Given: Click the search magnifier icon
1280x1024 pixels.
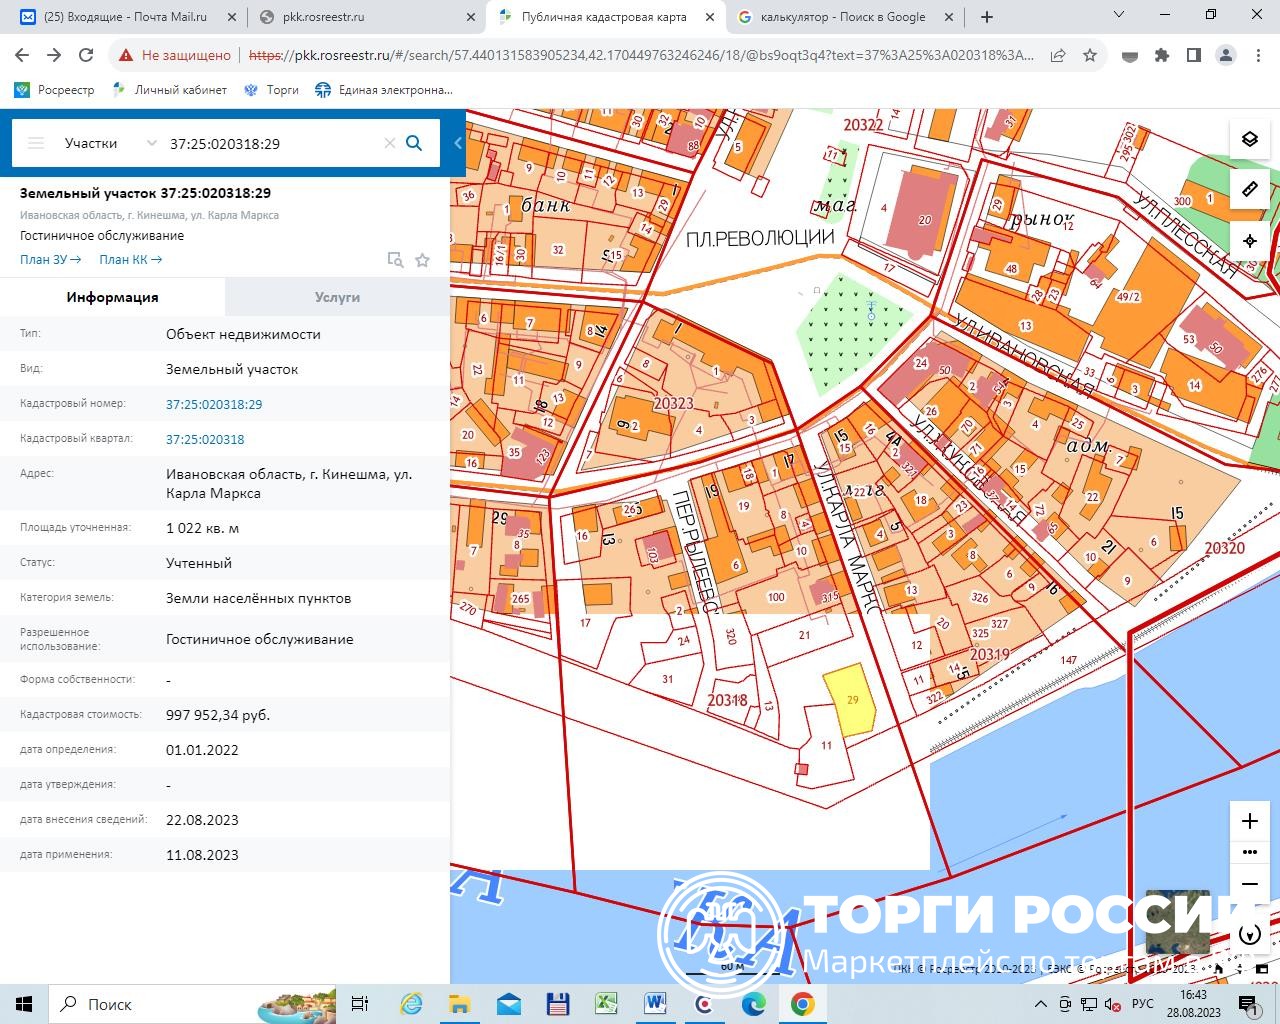Looking at the screenshot, I should coord(414,143).
